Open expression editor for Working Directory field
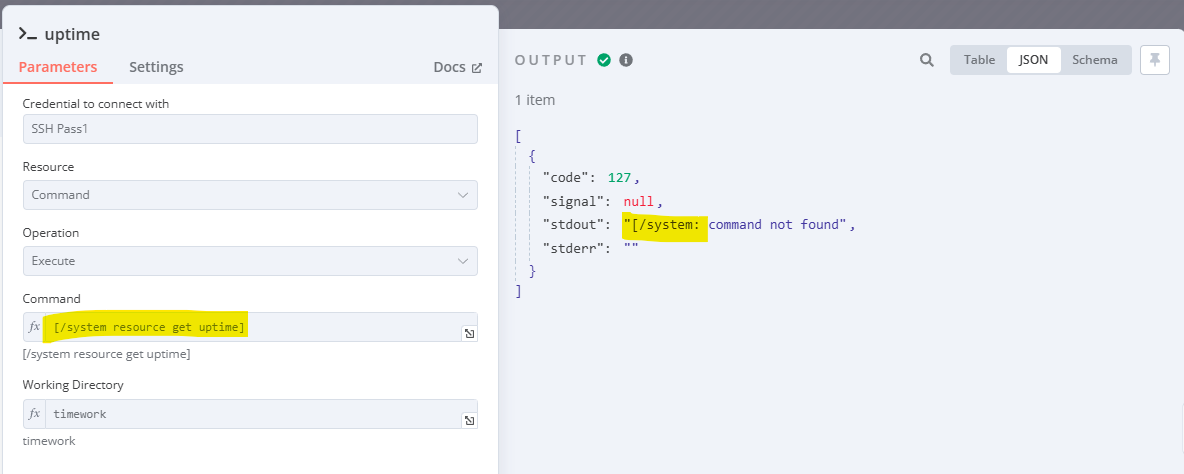Viewport: 1184px width, 474px height. [x=469, y=420]
